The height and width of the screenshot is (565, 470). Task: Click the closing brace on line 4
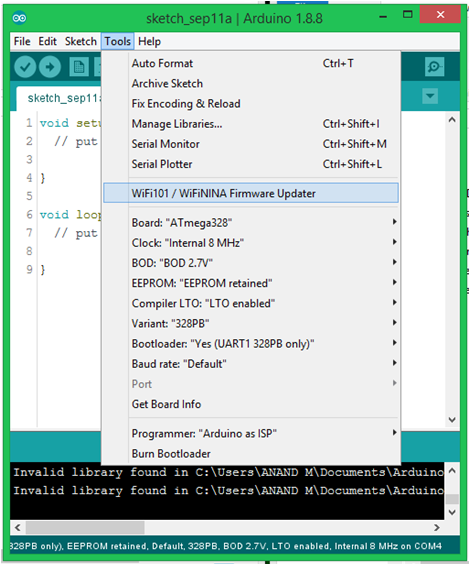click(x=43, y=178)
